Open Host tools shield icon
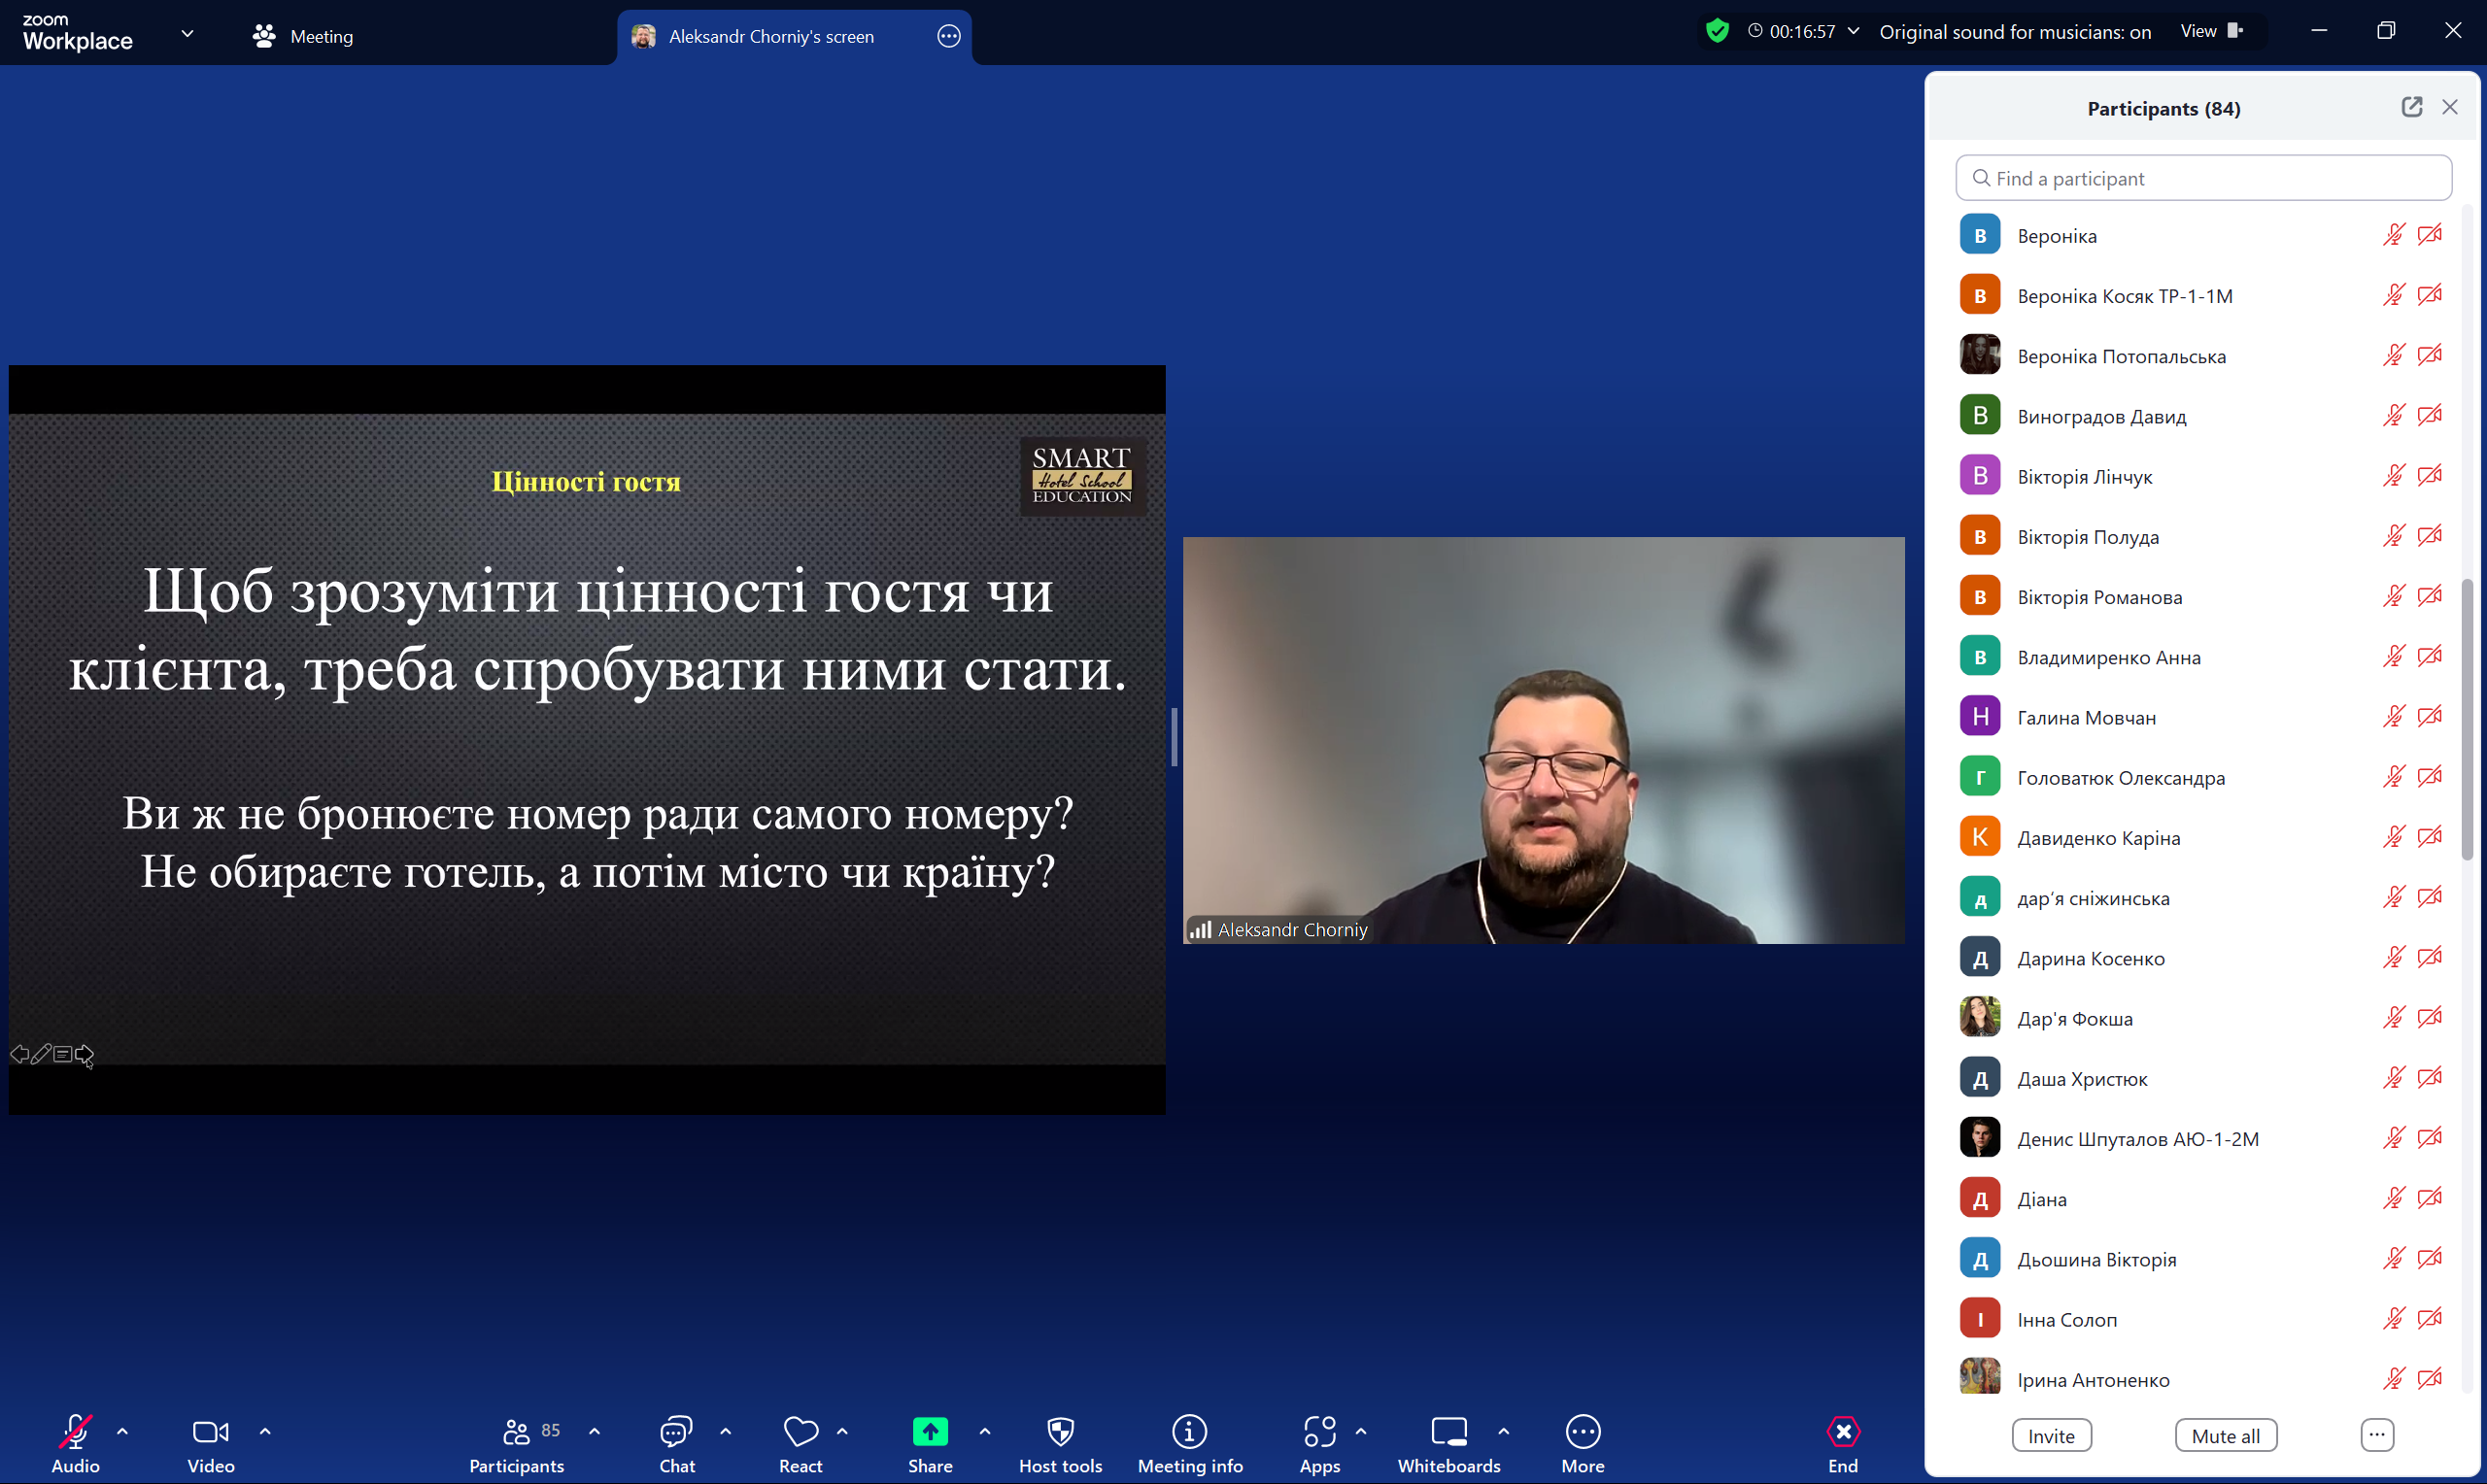 tap(1060, 1432)
